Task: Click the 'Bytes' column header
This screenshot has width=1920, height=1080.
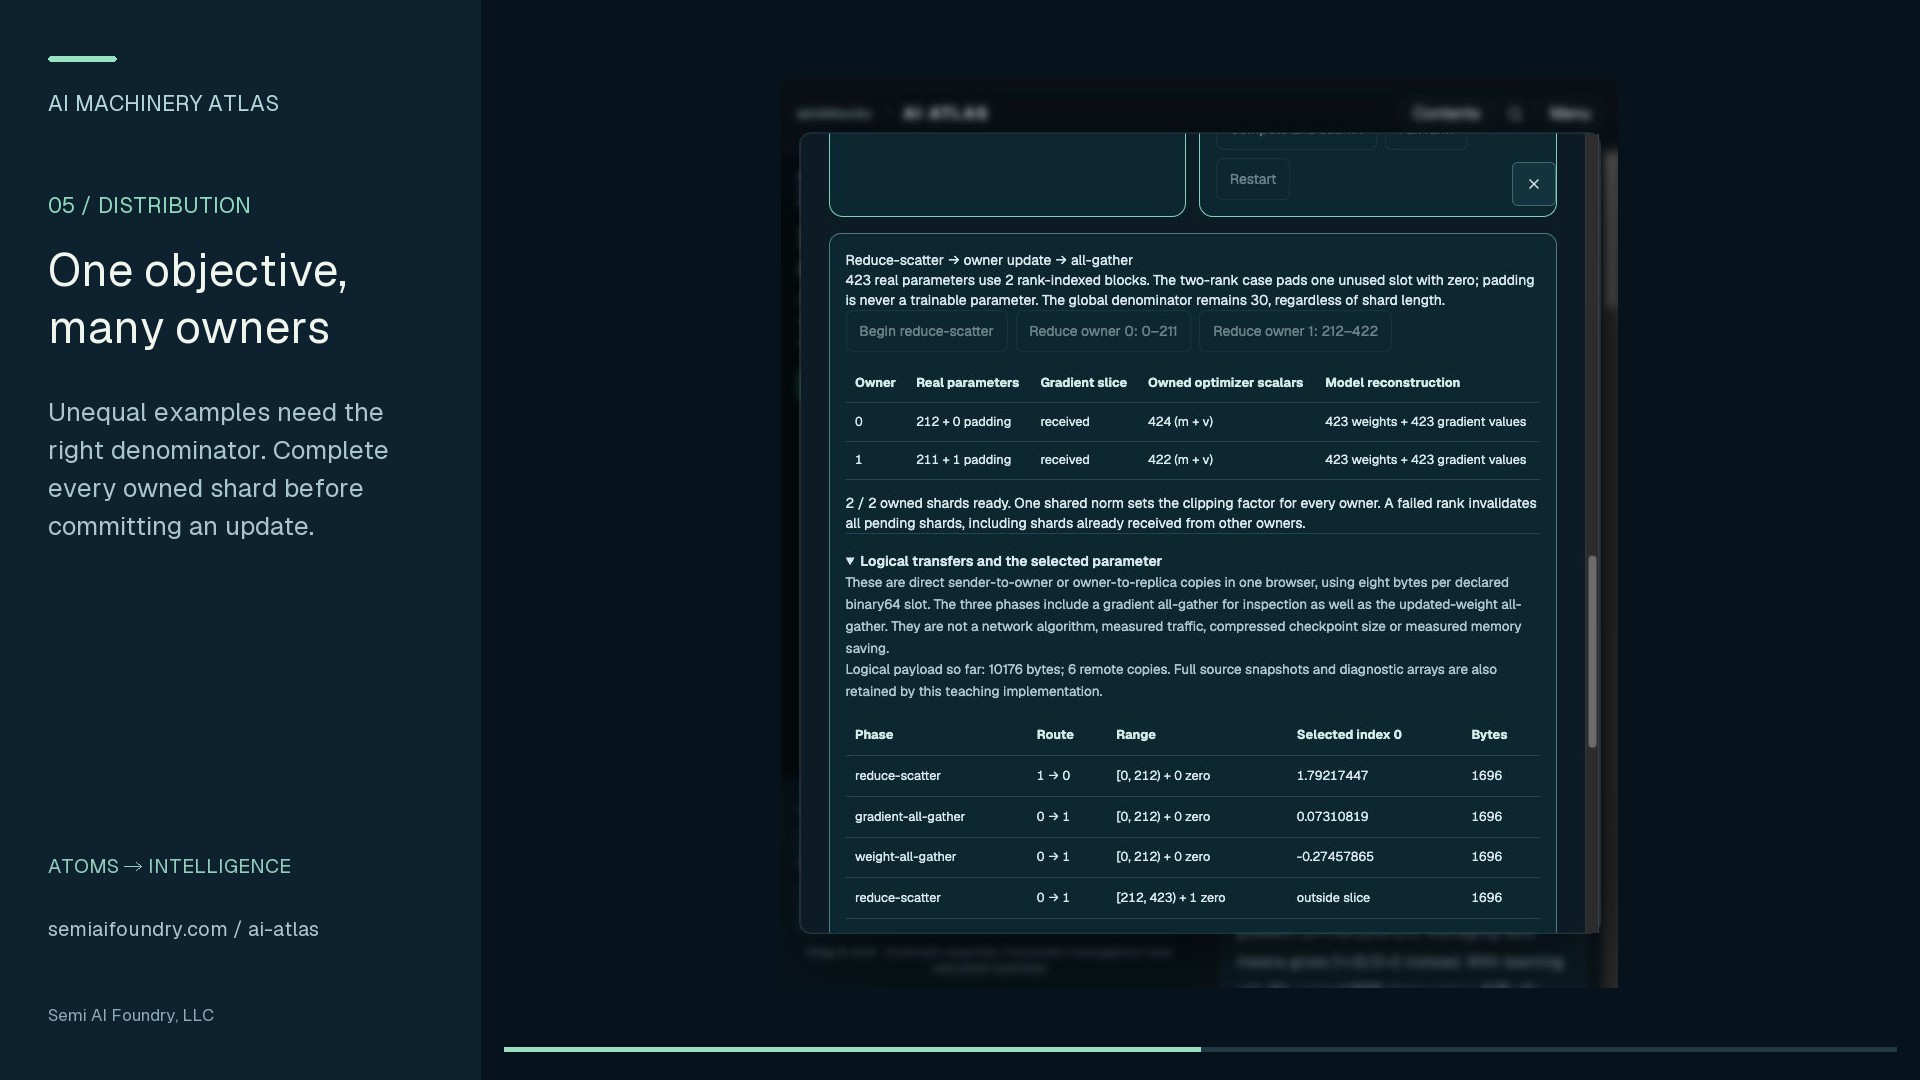Action: pos(1489,735)
